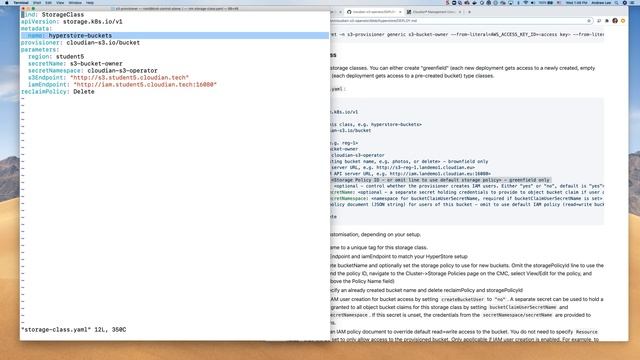This screenshot has width=640, height=360.
Task: Click 'parameters:' line in vim
Action: [x=40, y=49]
